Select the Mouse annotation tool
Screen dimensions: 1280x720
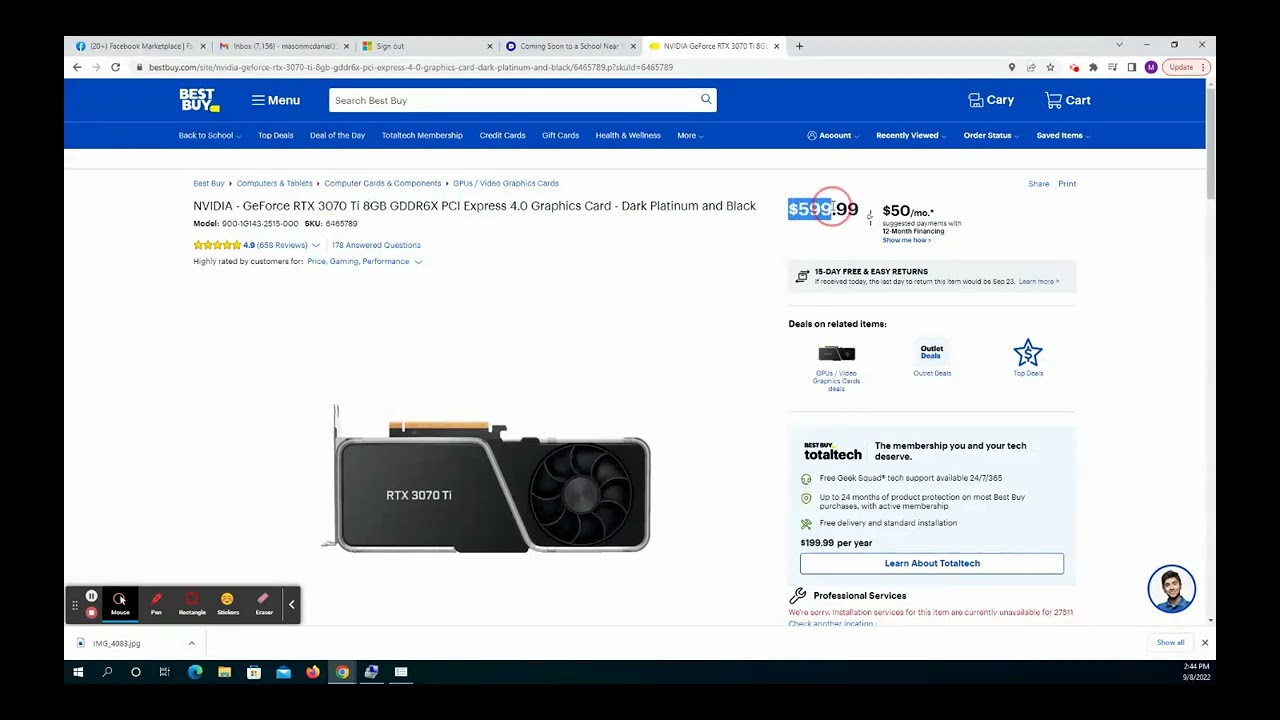tap(120, 604)
